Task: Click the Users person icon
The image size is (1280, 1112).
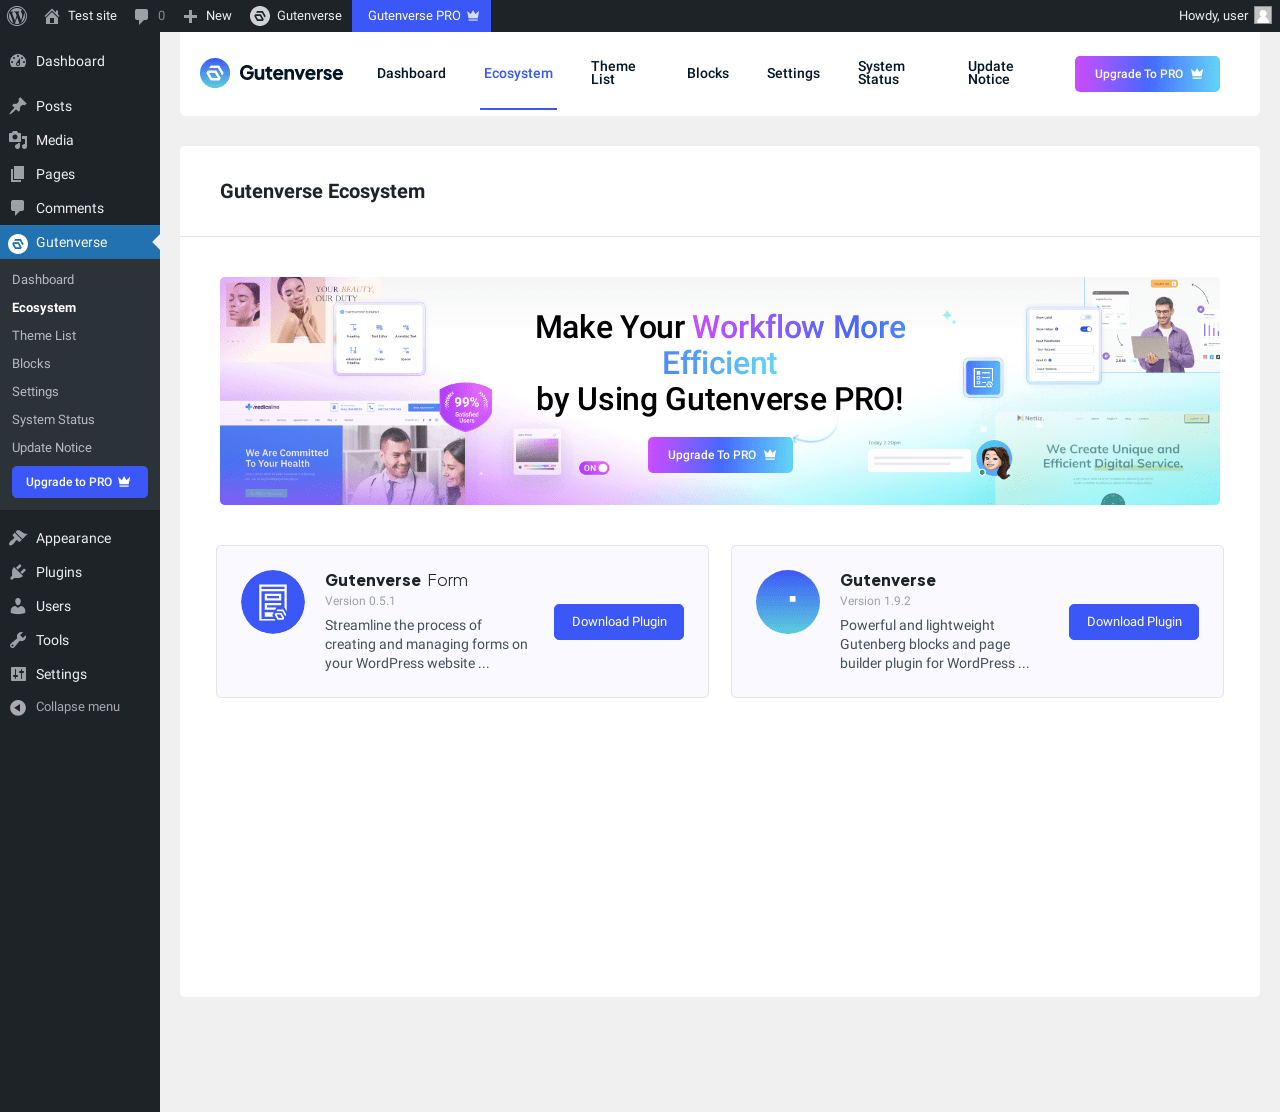Action: point(18,606)
